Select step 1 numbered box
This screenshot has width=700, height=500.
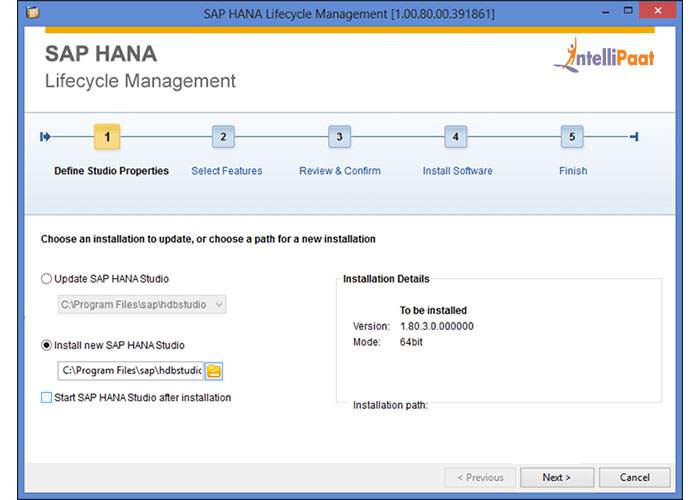coord(107,137)
